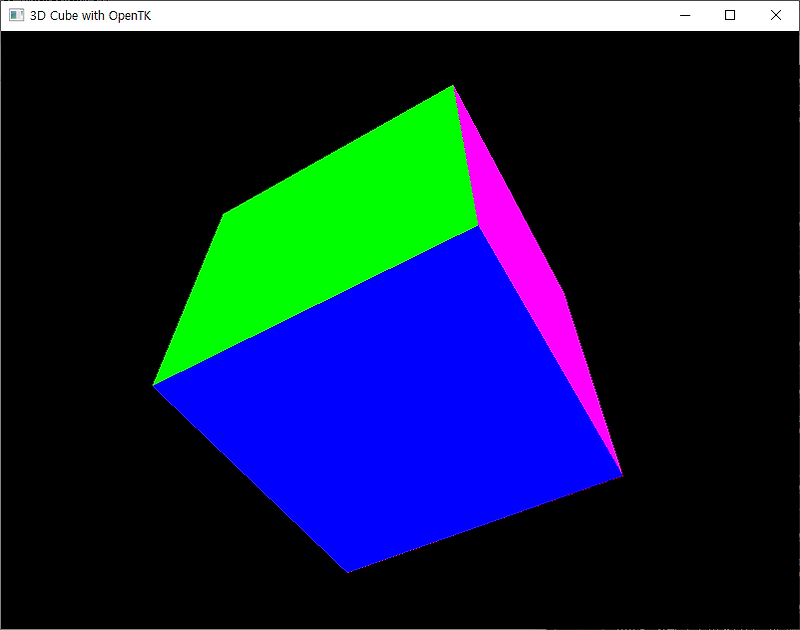Click the OpenTK application icon in title bar
This screenshot has width=800, height=630.
click(14, 15)
